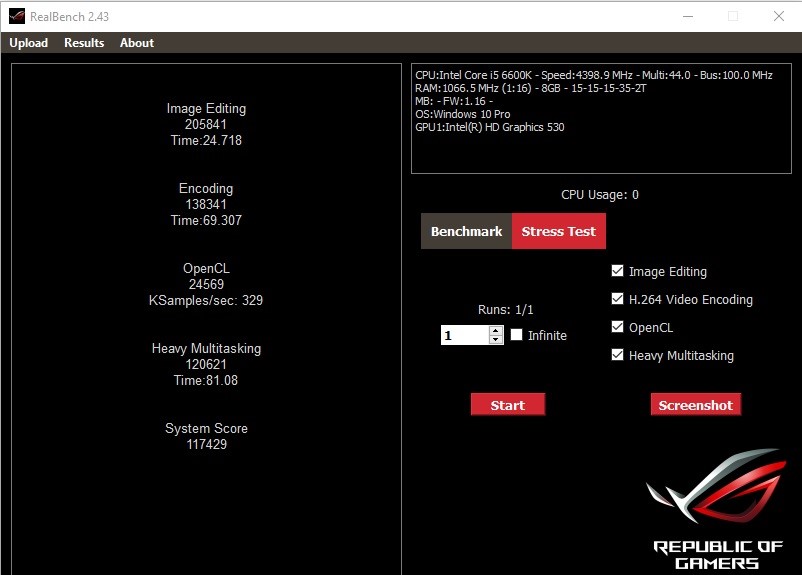Click the Image Editing score 205841

pos(206,124)
